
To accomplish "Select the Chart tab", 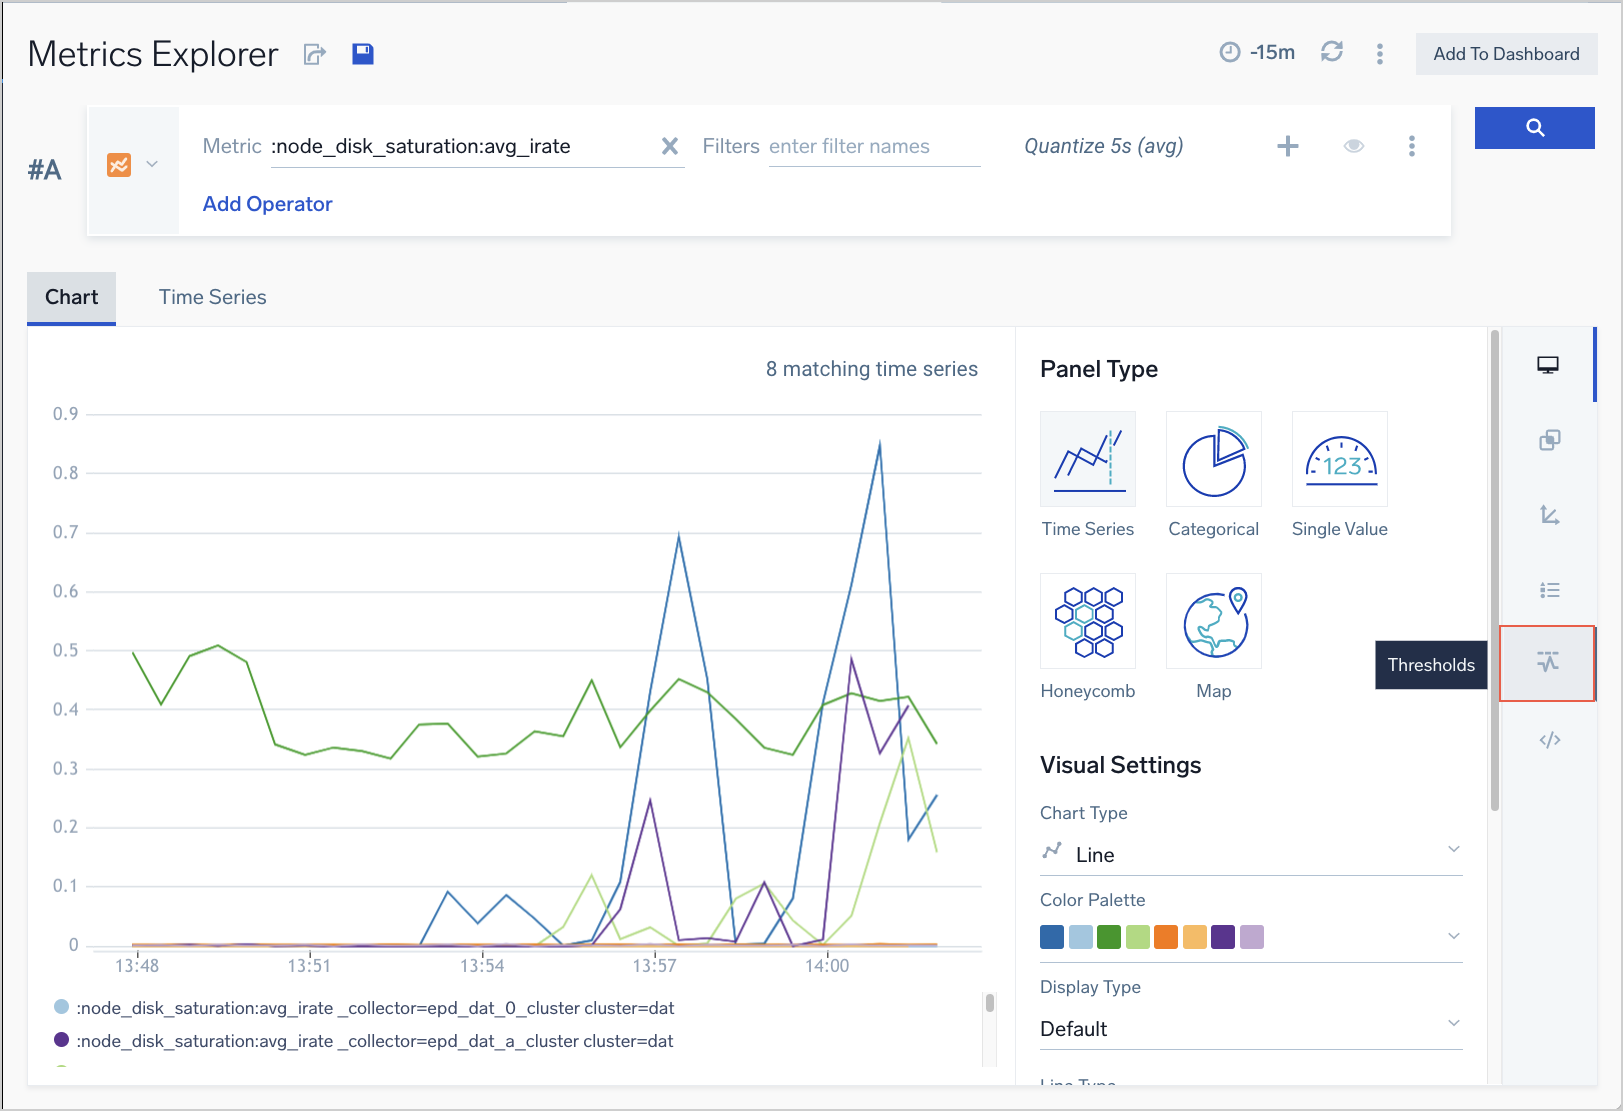I will point(71,297).
